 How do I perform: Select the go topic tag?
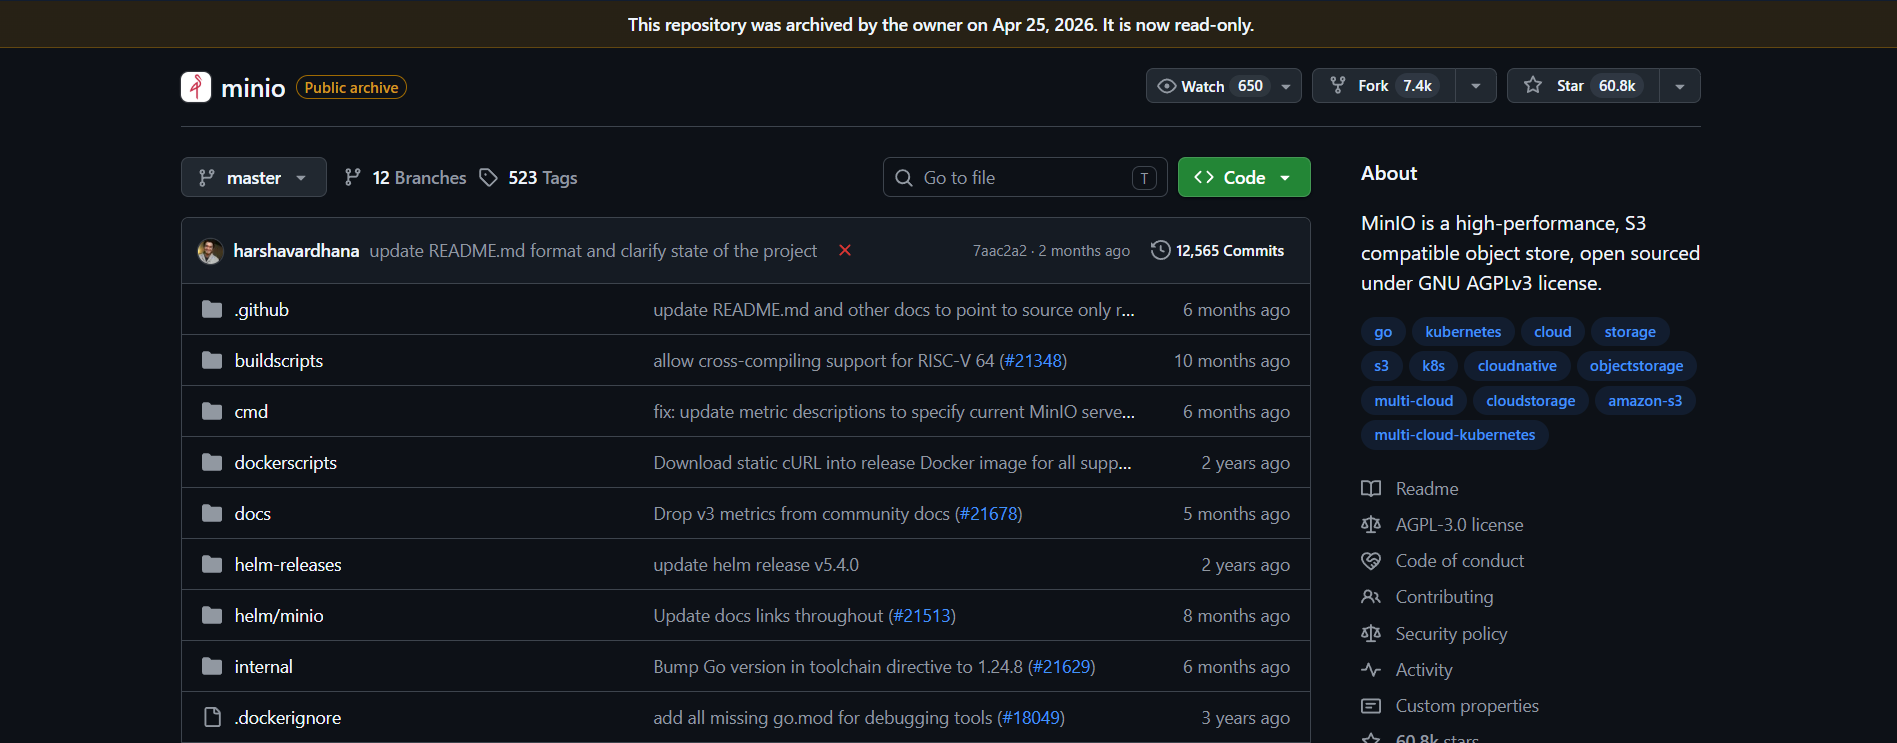pos(1383,332)
